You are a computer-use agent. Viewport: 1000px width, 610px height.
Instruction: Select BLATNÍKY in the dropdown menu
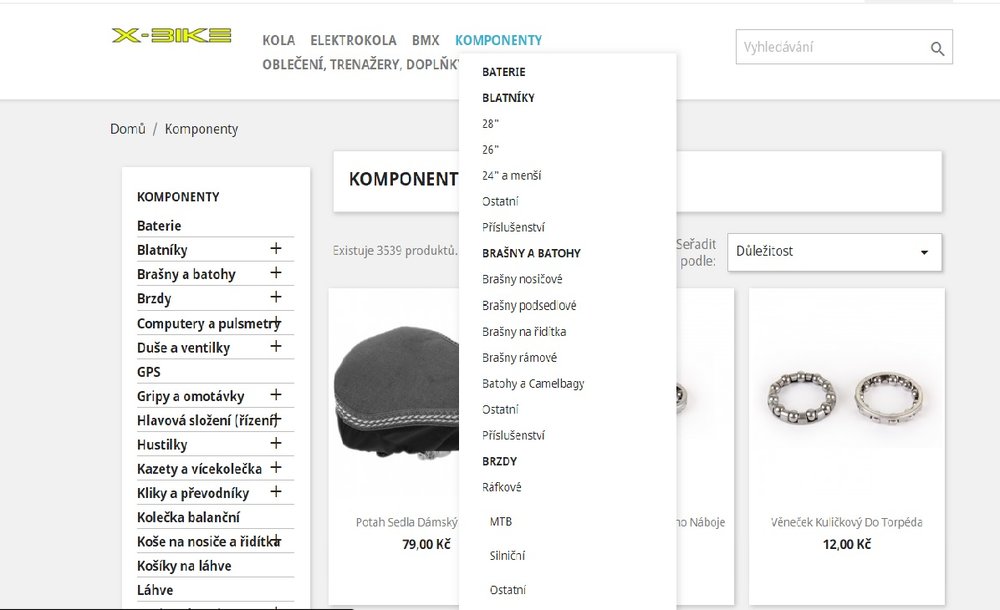tap(508, 98)
